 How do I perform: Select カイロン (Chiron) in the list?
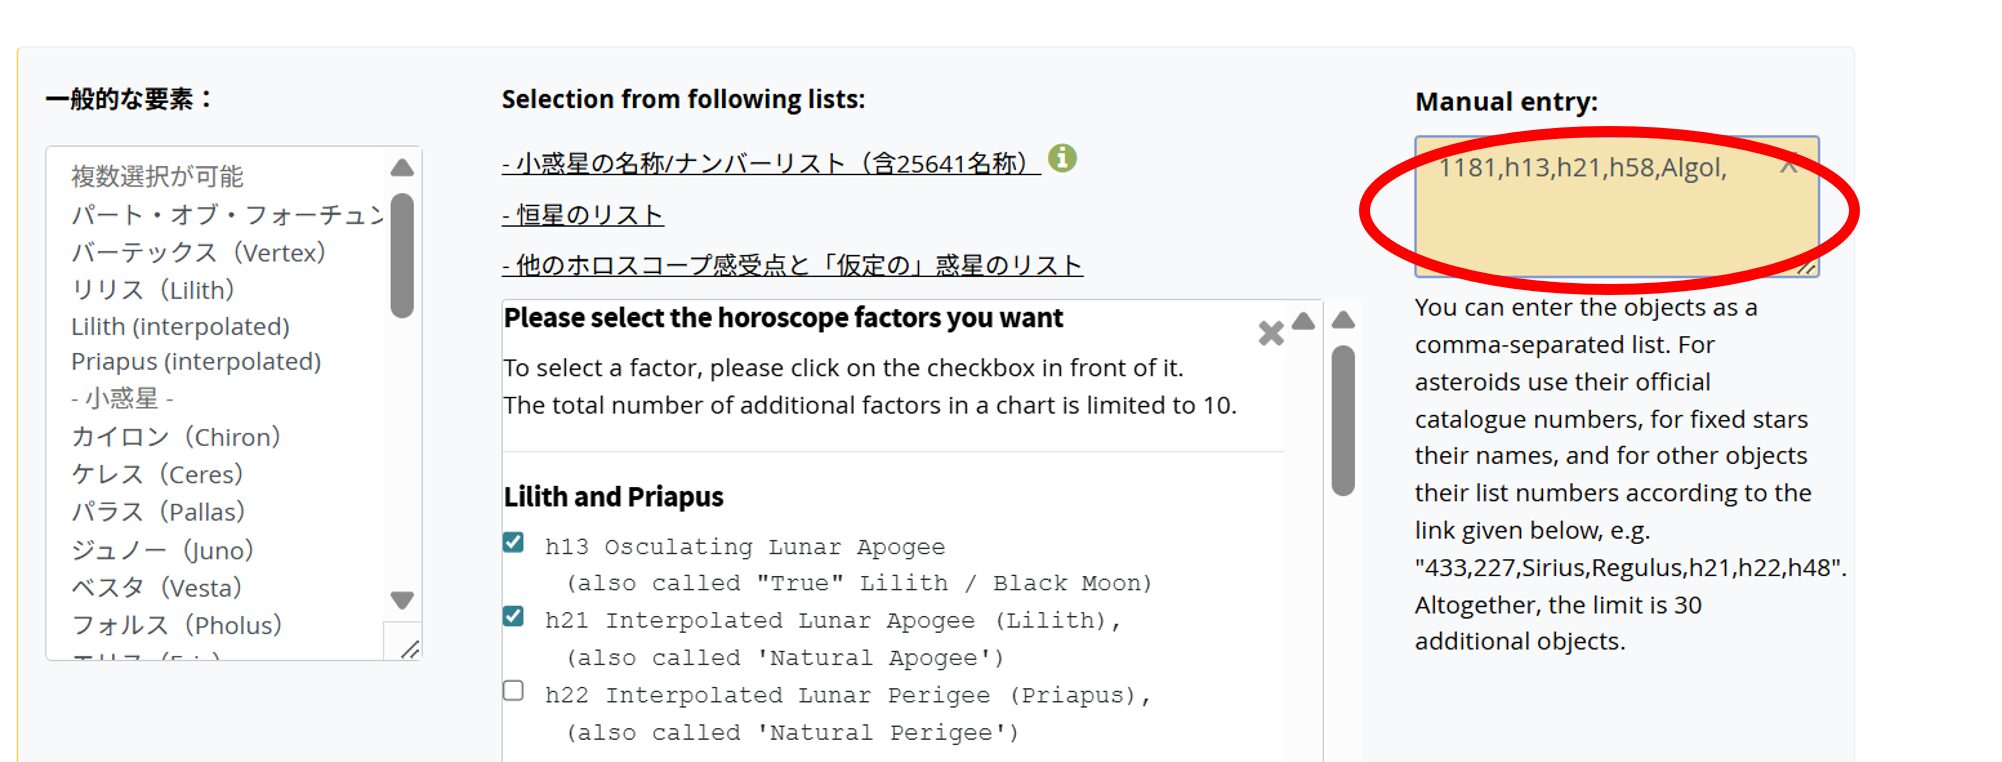176,437
